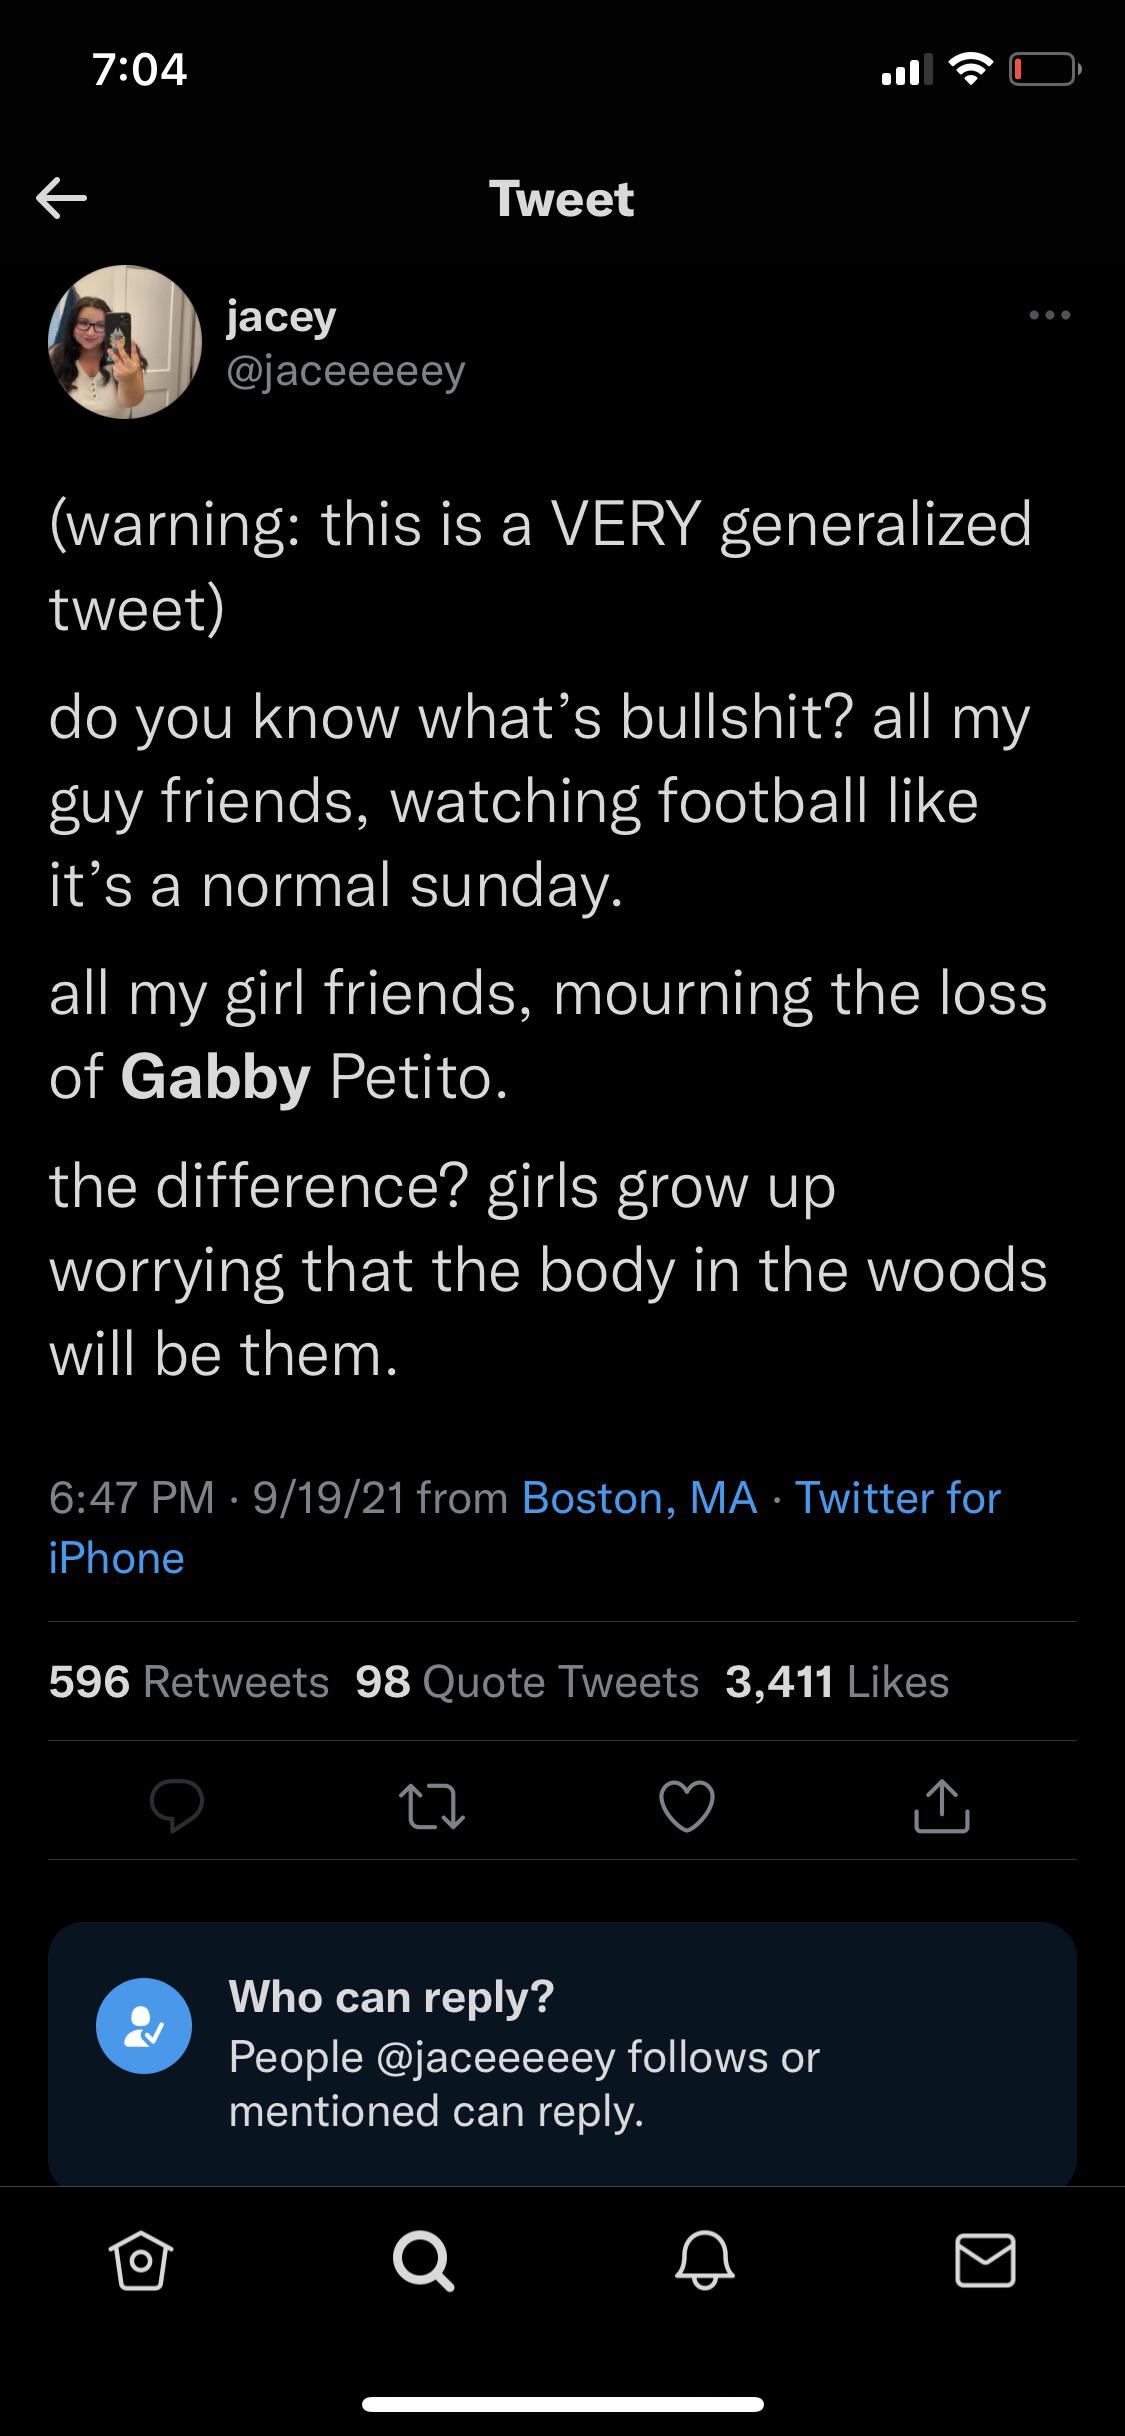This screenshot has height=2436, width=1125.
Task: View the 596 Retweets list
Action: [x=189, y=1682]
